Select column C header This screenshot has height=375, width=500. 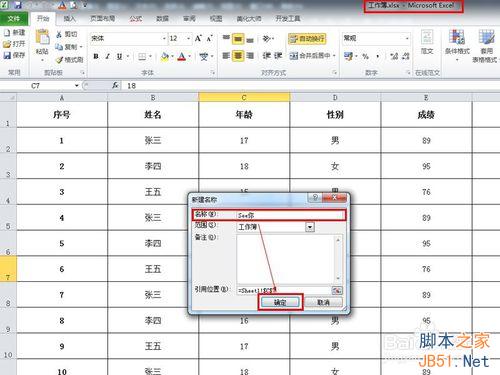point(244,97)
